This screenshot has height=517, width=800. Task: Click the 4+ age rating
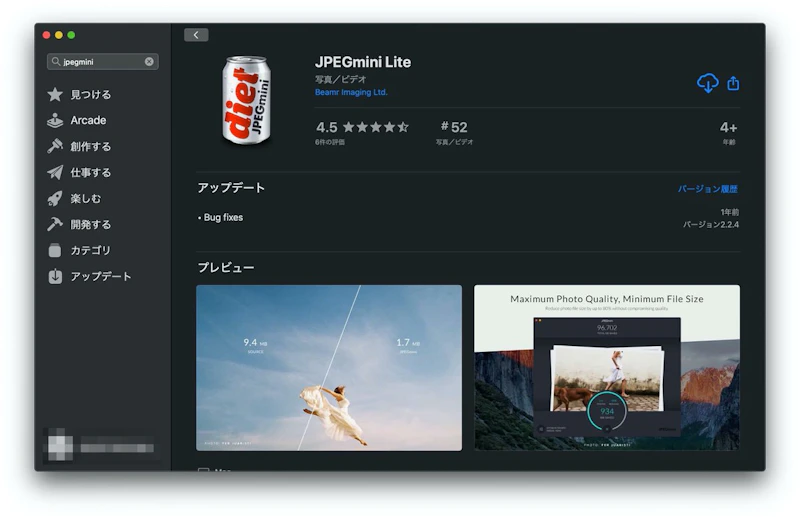[729, 128]
